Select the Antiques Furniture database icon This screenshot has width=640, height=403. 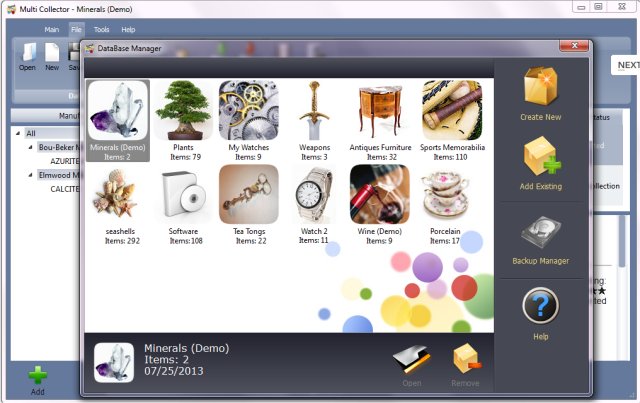pos(380,110)
